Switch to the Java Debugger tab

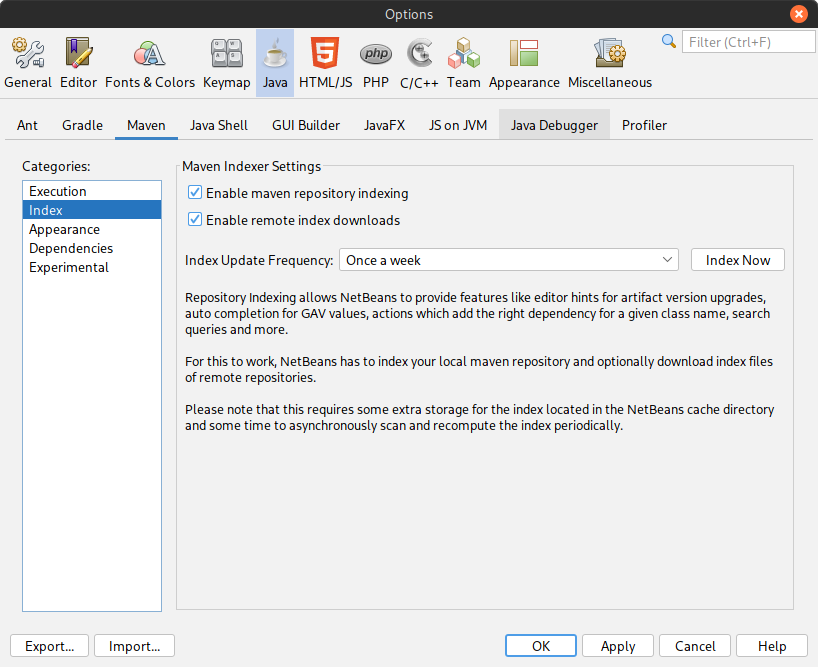pyautogui.click(x=554, y=125)
